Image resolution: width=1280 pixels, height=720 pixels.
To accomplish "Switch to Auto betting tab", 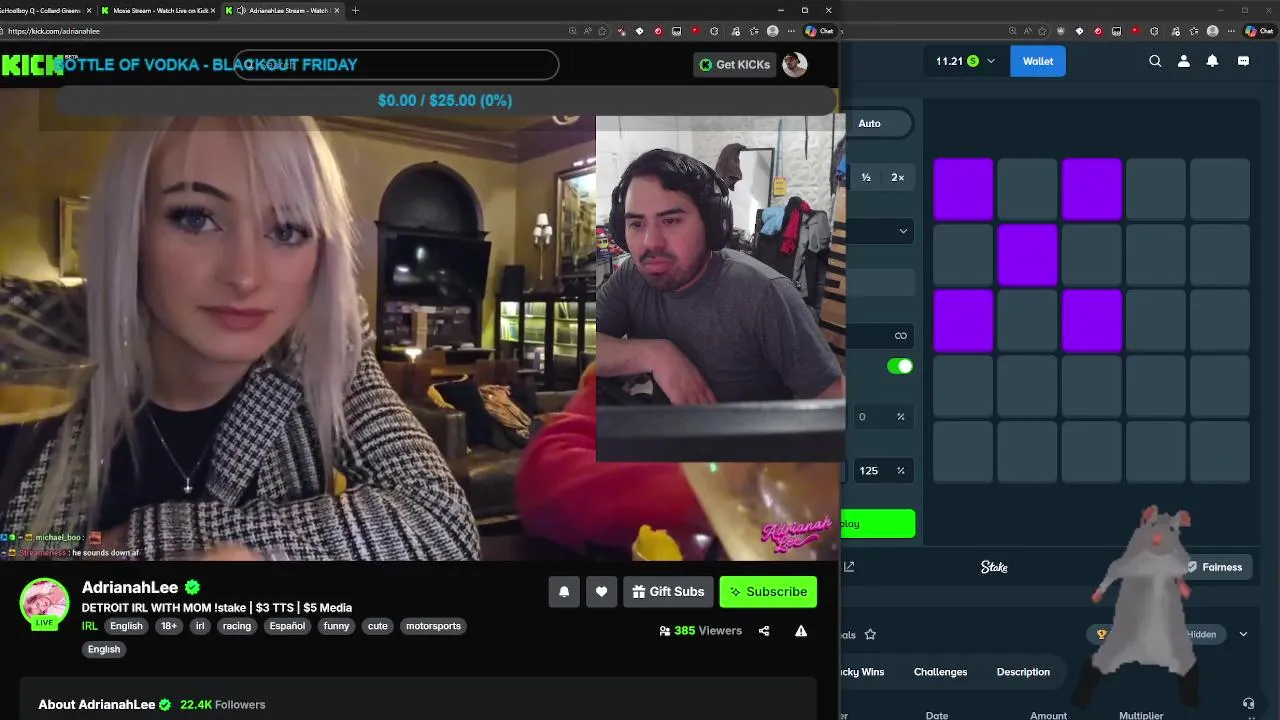I will 869,123.
